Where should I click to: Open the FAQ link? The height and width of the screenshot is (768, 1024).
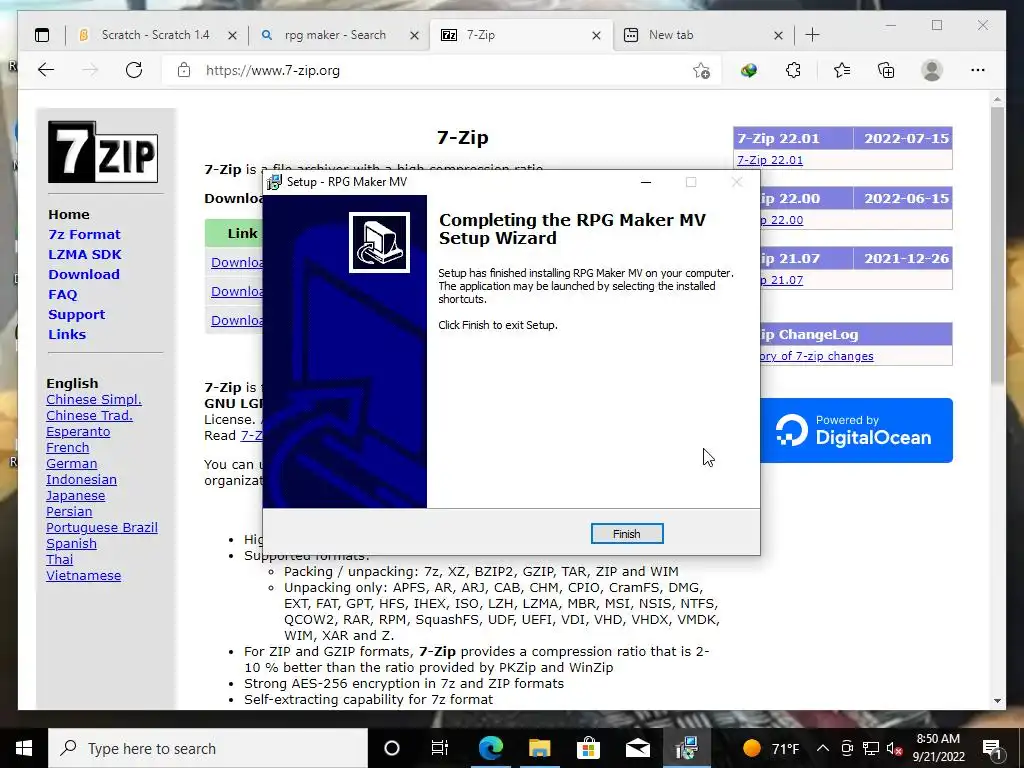point(63,295)
